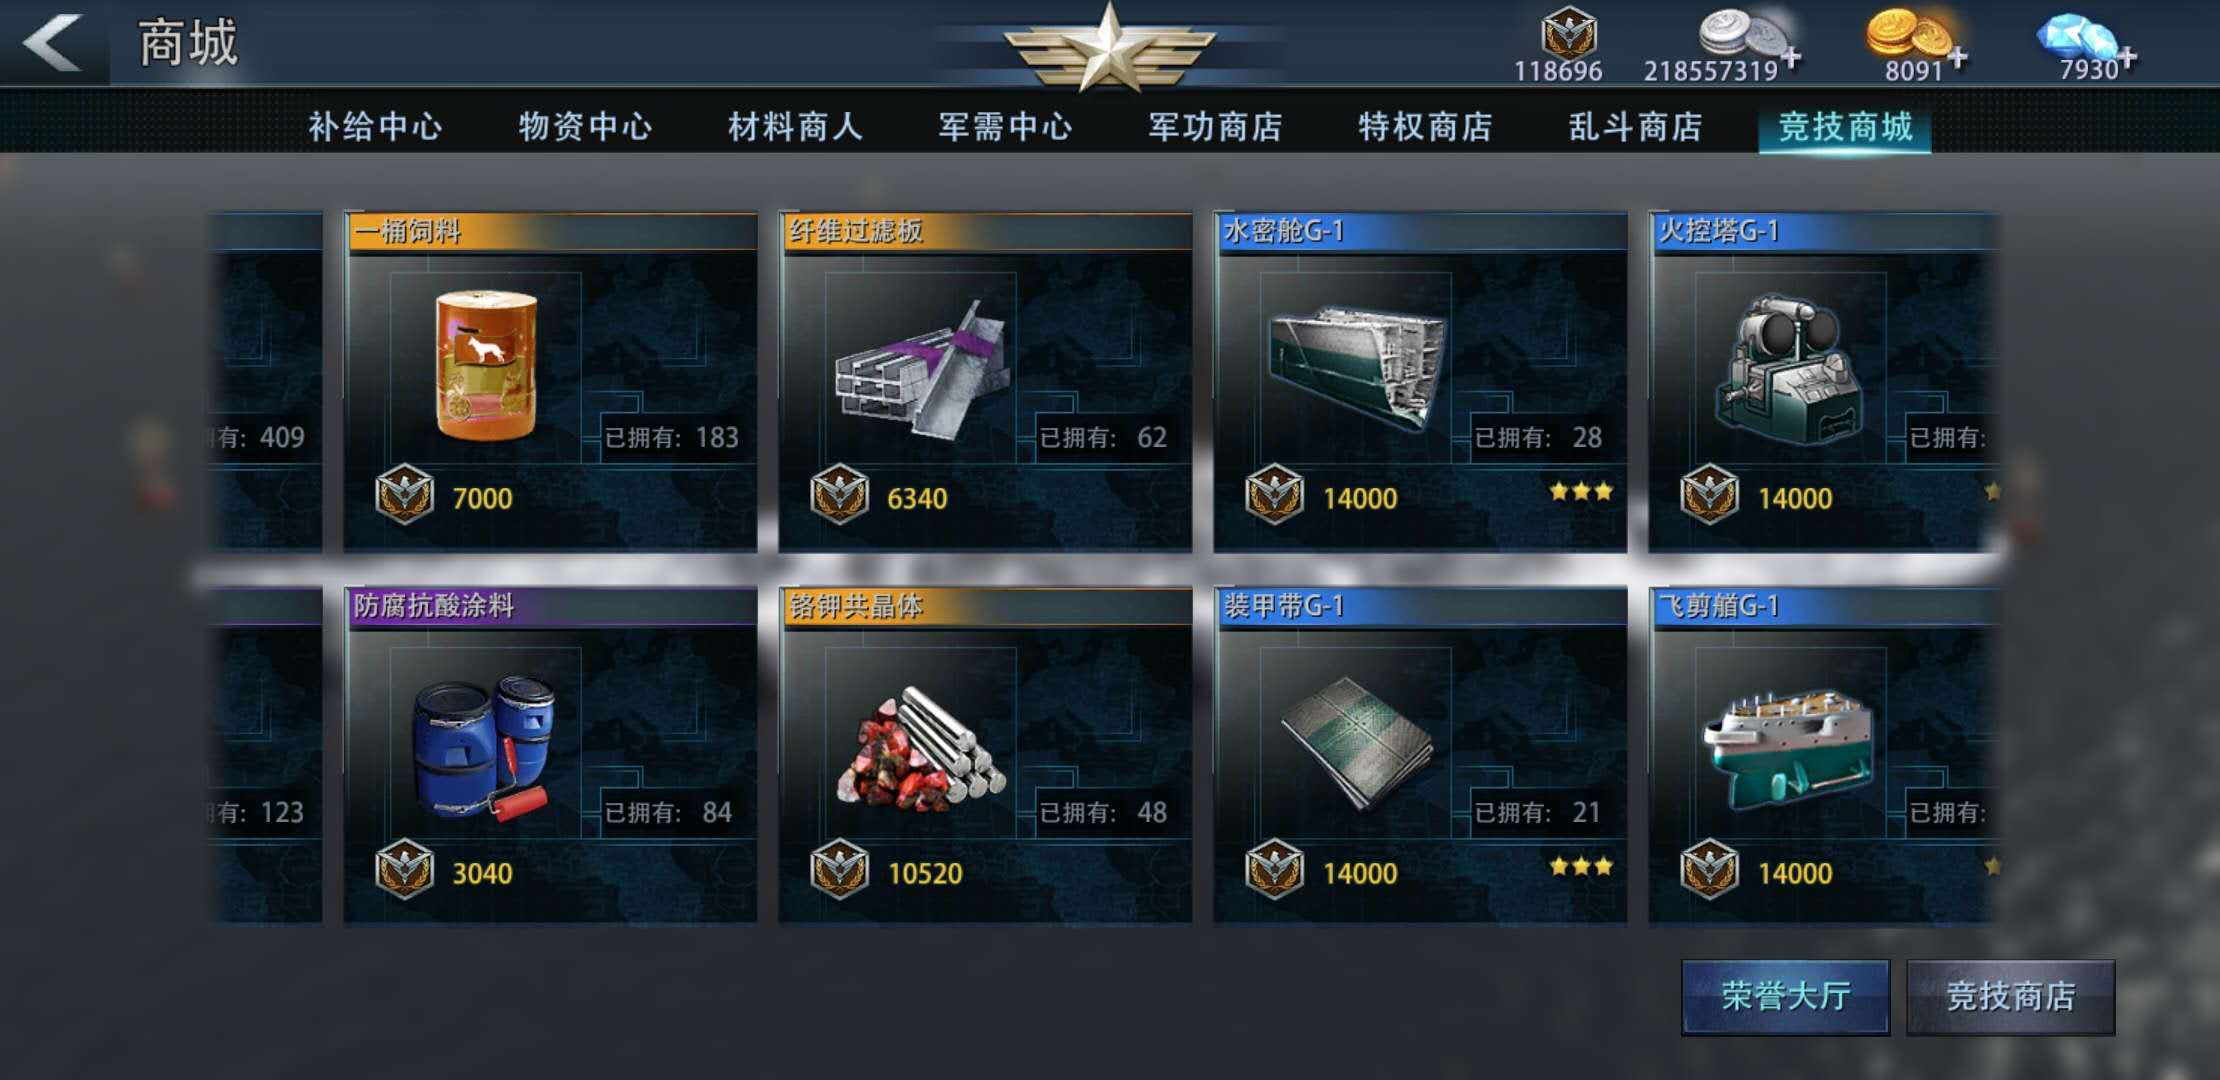The width and height of the screenshot is (2220, 1080).
Task: Select the 纤维过滤板 filter plate item
Action: coord(985,381)
